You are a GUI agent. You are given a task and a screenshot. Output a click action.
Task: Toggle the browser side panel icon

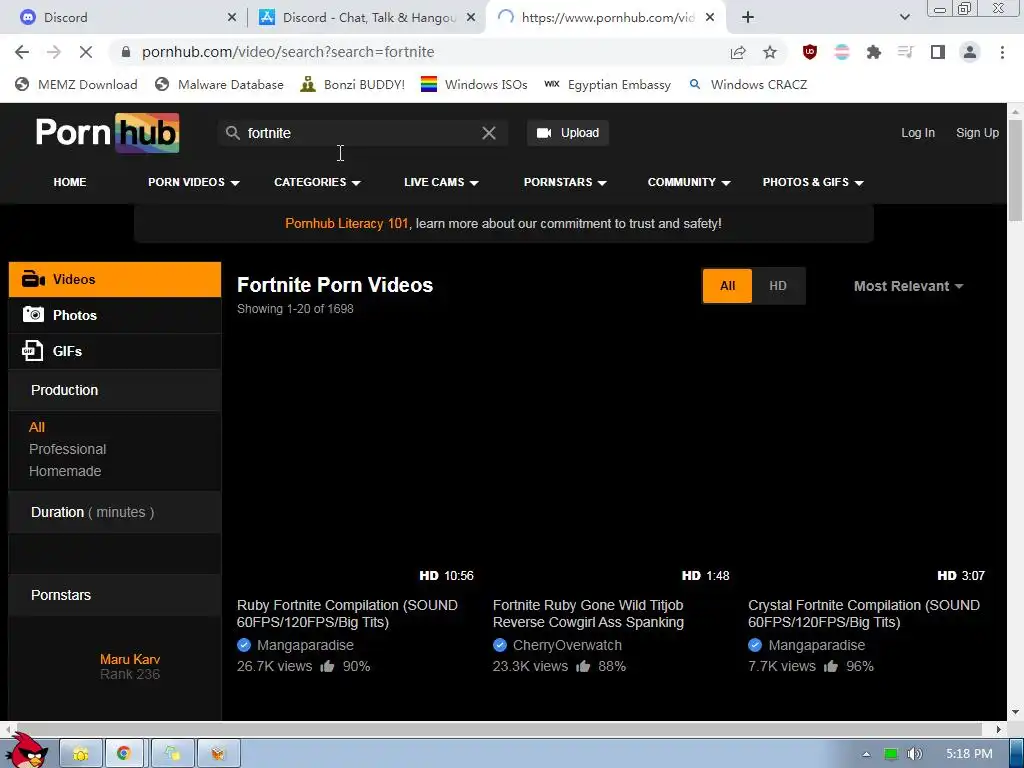point(938,52)
